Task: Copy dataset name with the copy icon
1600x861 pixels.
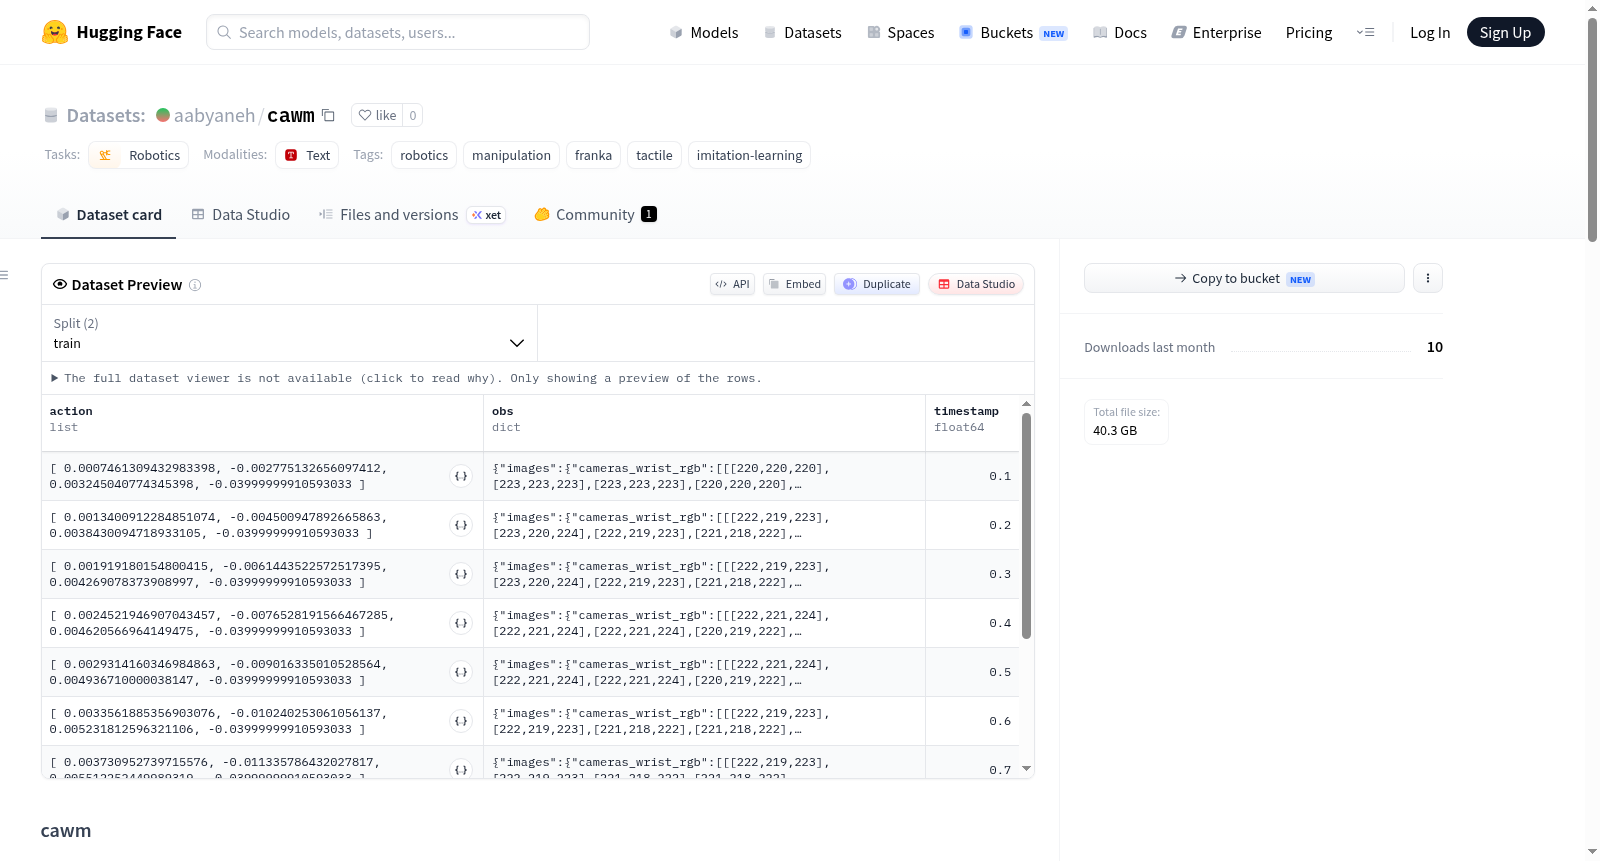Action: (x=328, y=115)
